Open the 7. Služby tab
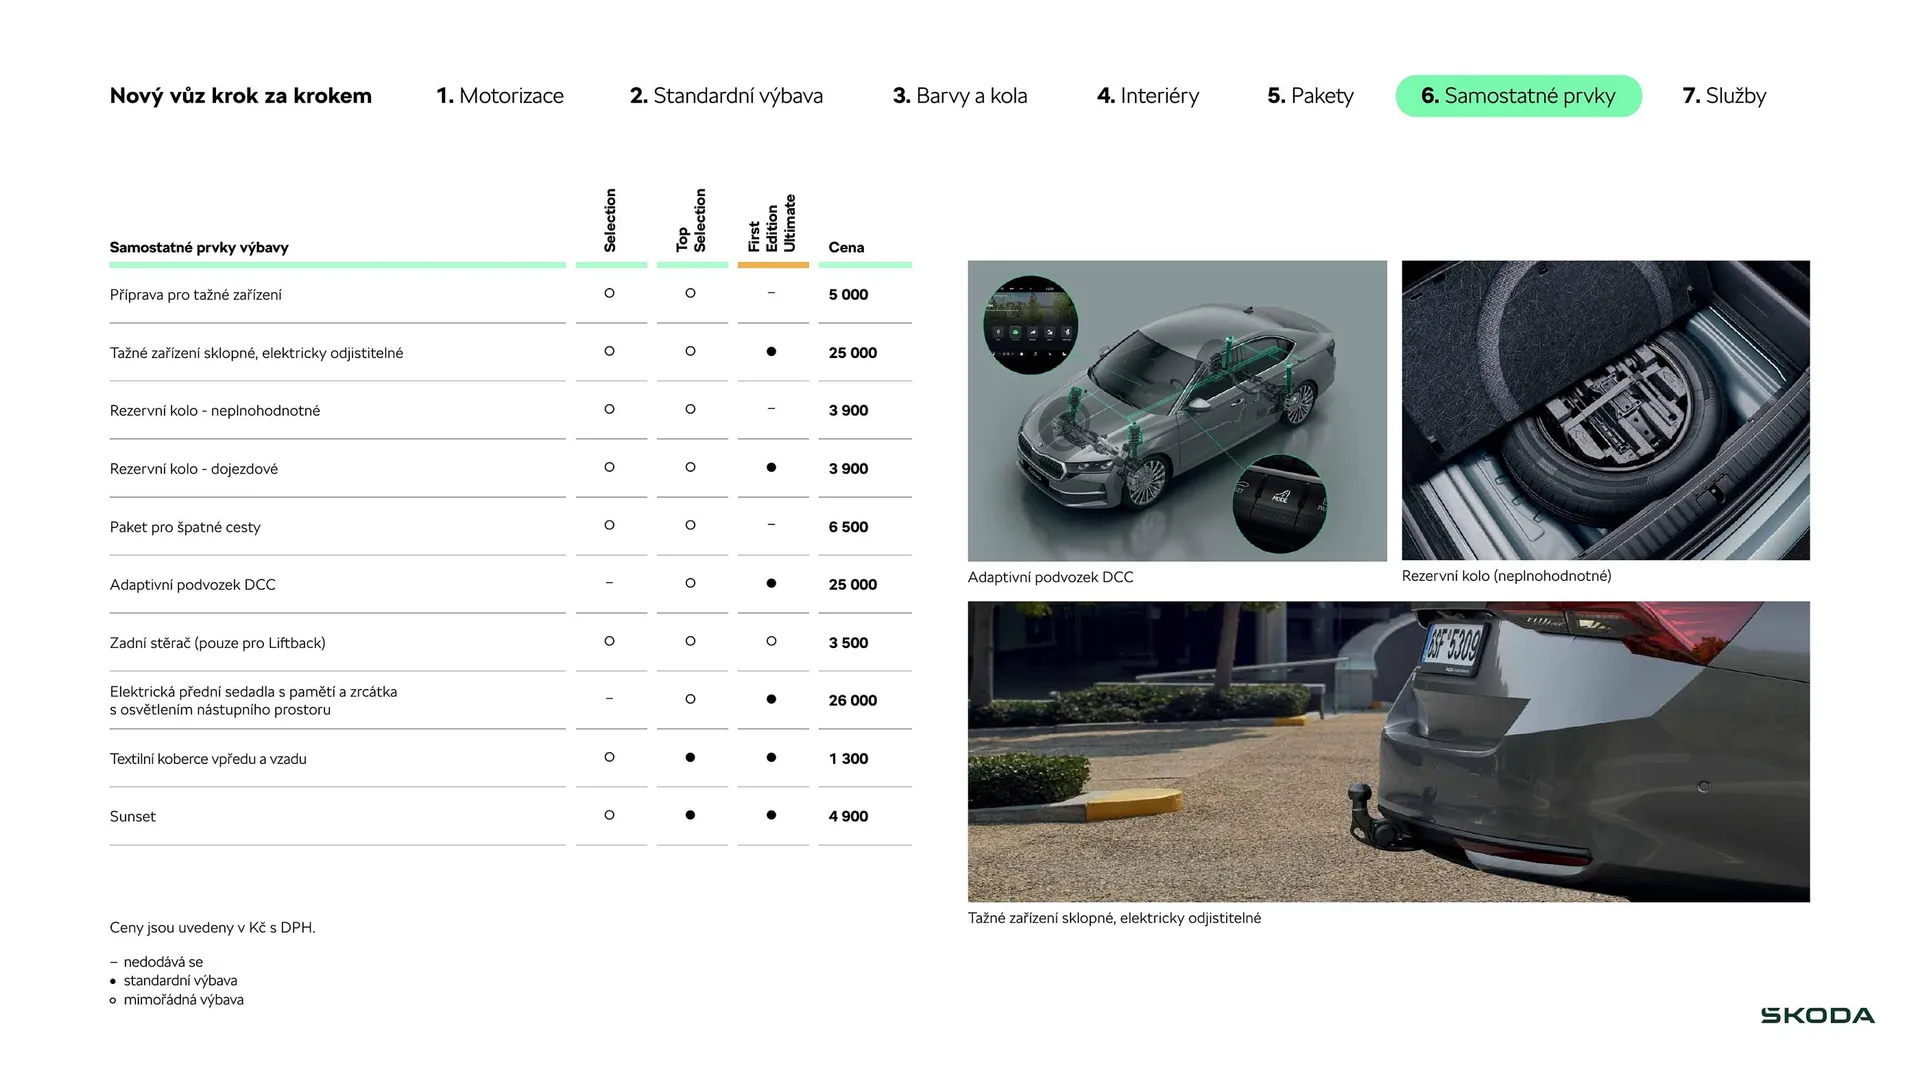Viewport: 1920px width, 1080px height. (x=1724, y=96)
